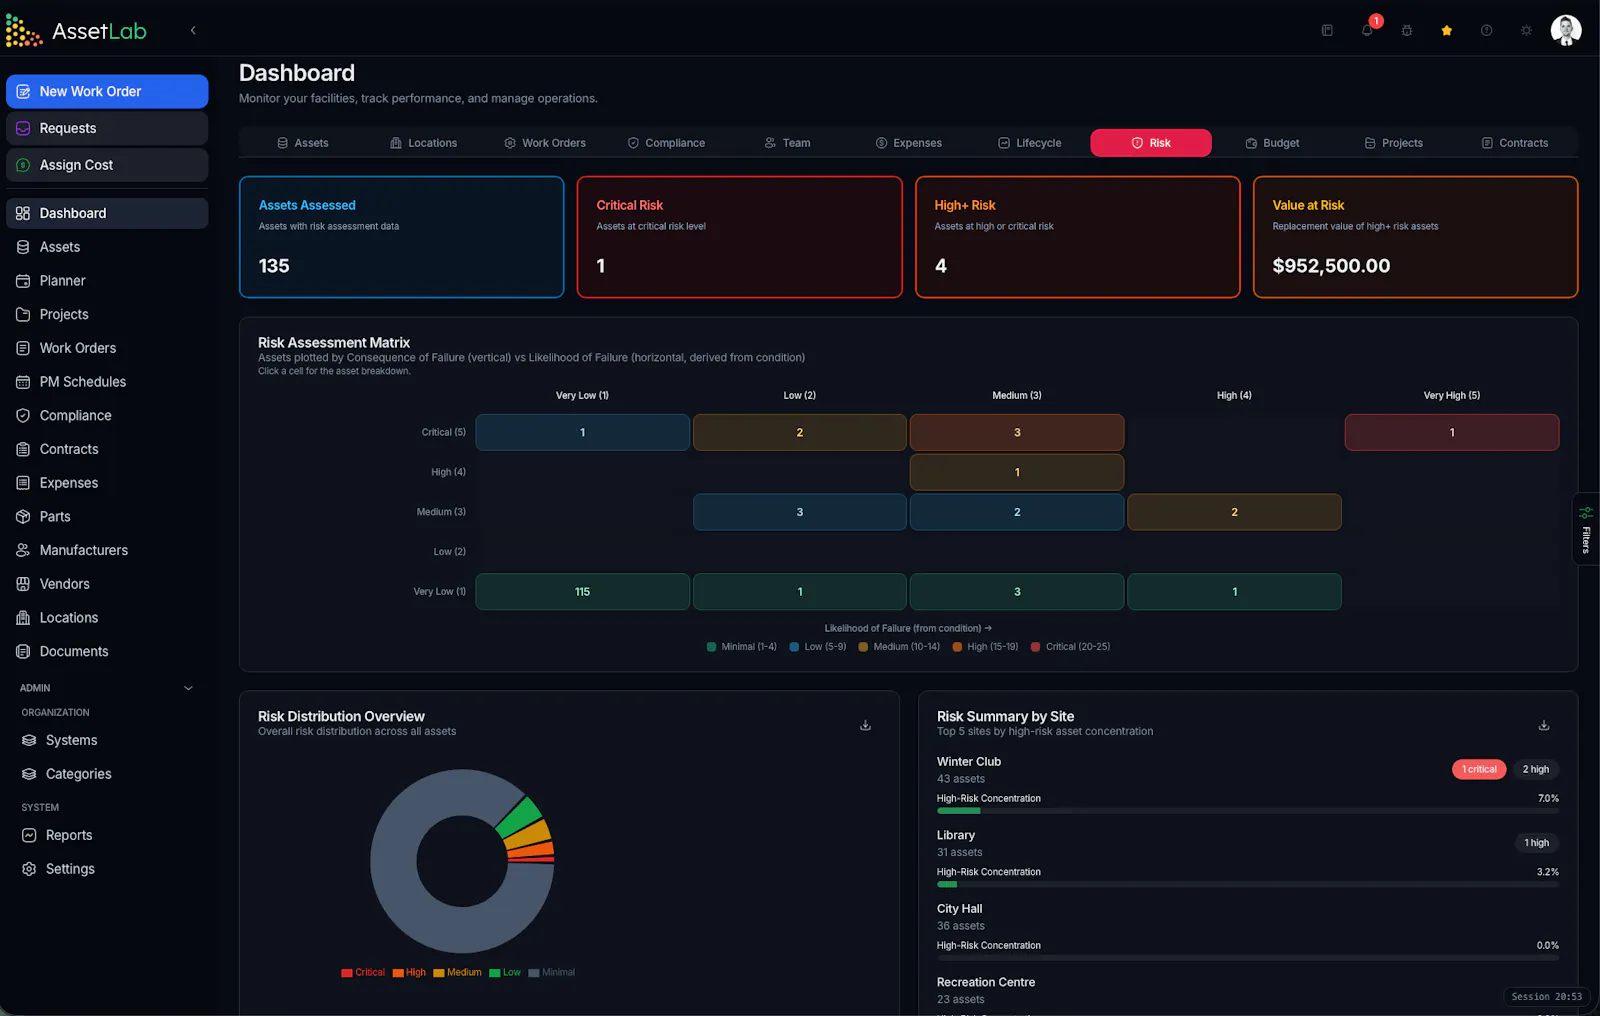Click the Library high-risk concentration bar
The width and height of the screenshot is (1600, 1016).
[1247, 884]
